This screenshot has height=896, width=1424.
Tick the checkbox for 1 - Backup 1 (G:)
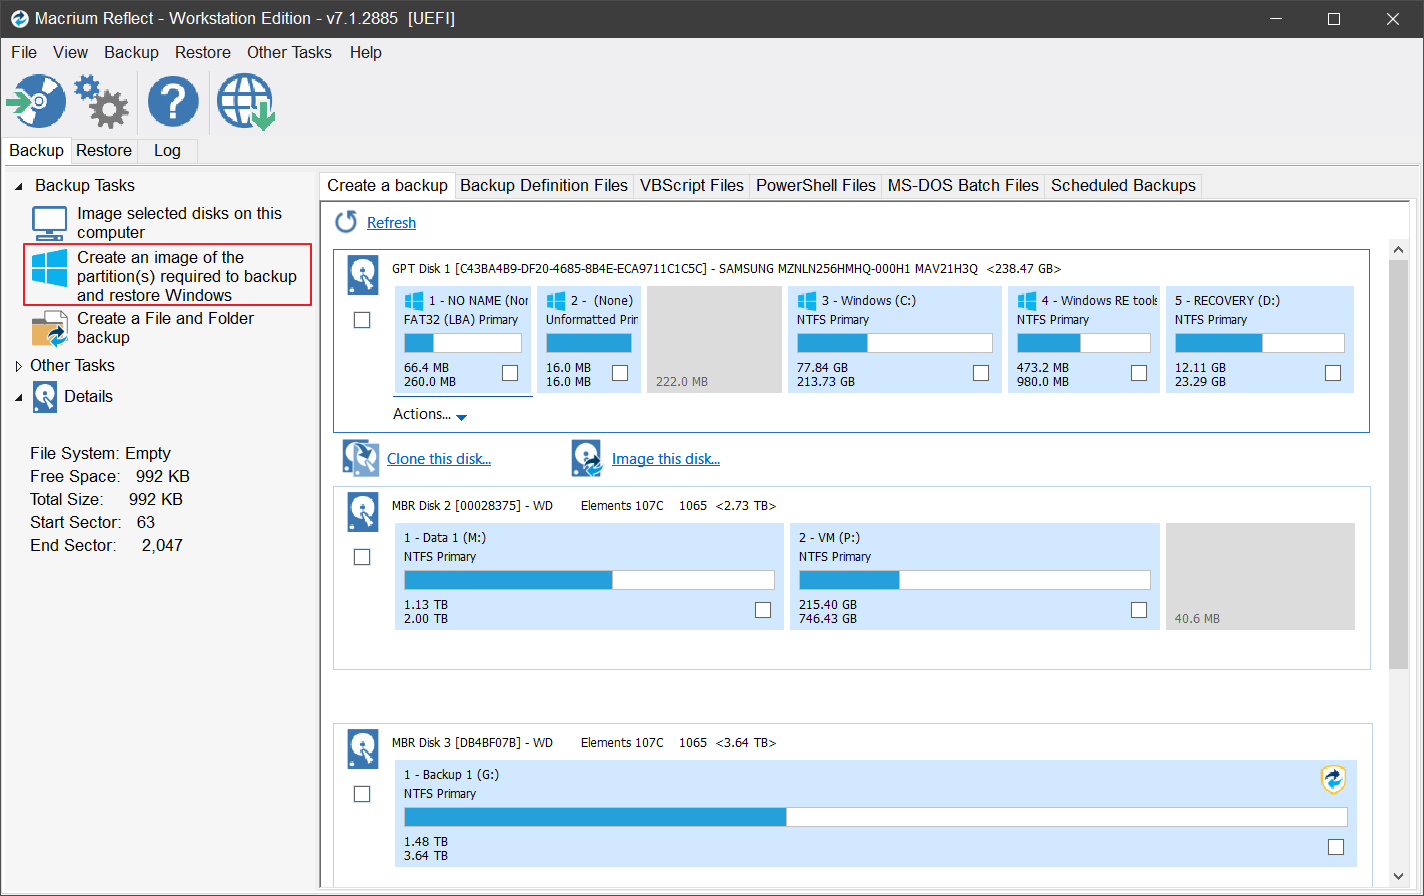point(1336,847)
